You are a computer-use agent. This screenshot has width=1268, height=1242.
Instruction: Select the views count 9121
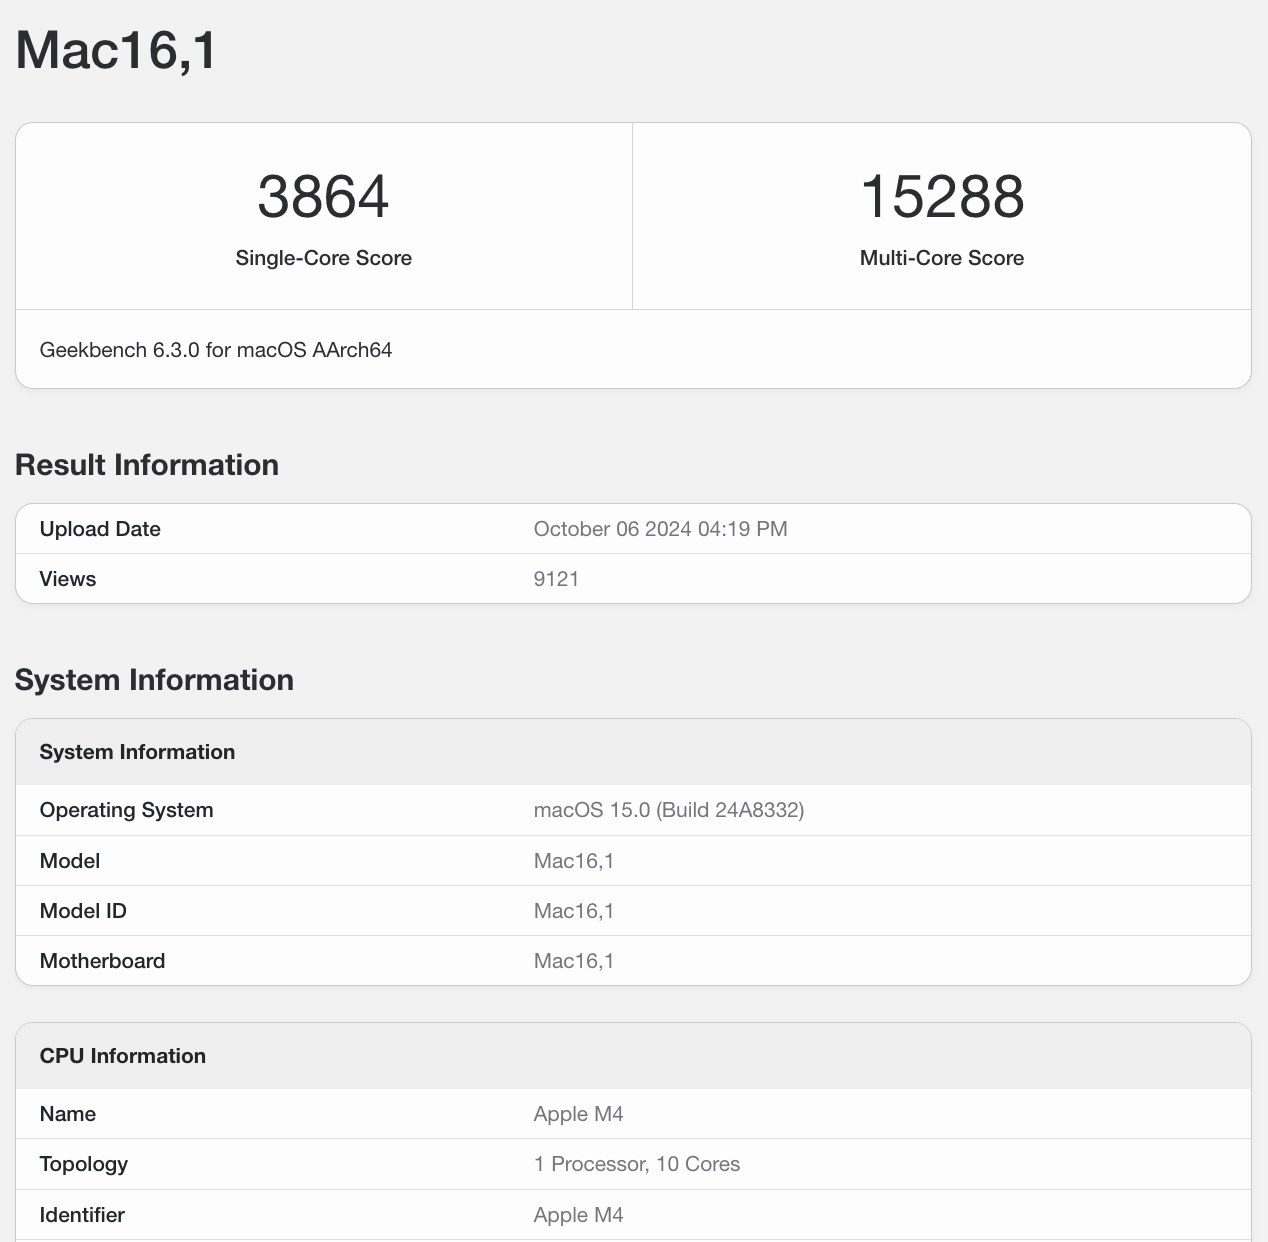[x=557, y=579]
